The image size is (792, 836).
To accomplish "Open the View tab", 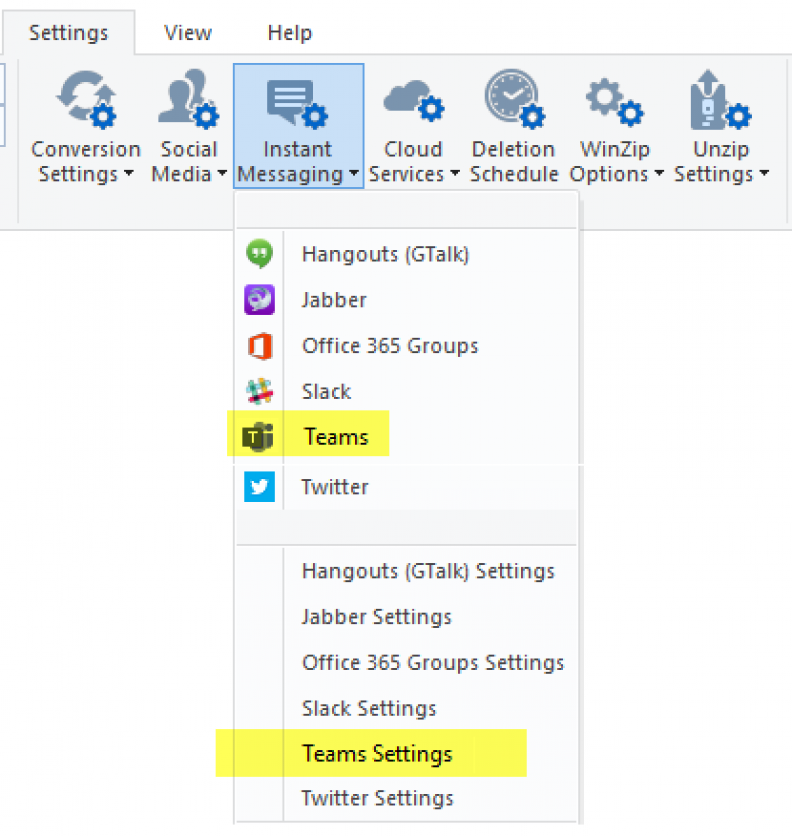I will 188,33.
